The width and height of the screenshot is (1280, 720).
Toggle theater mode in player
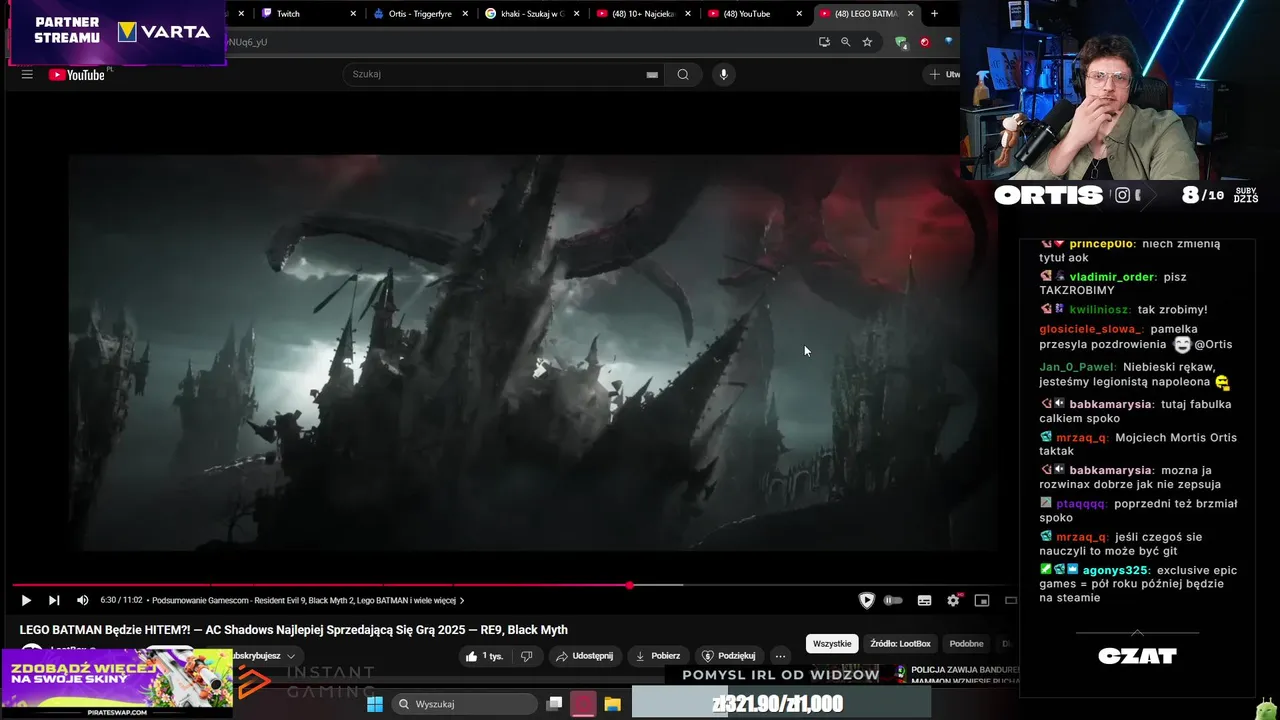1010,600
